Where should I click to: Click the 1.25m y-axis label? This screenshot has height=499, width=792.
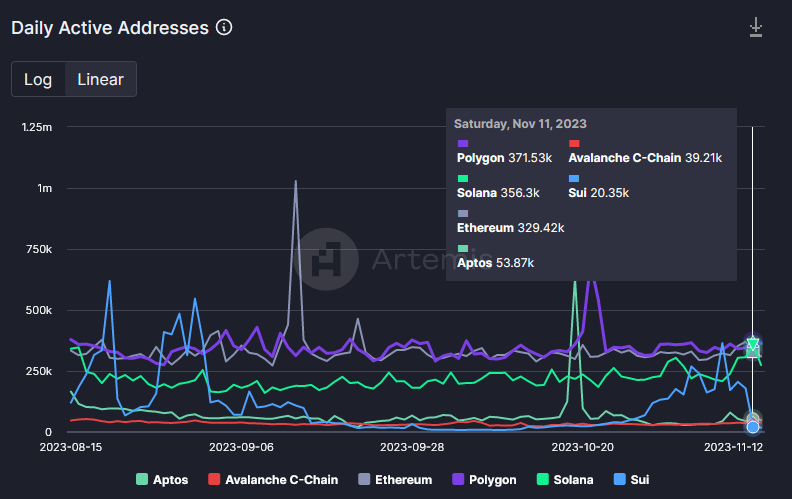click(x=36, y=127)
